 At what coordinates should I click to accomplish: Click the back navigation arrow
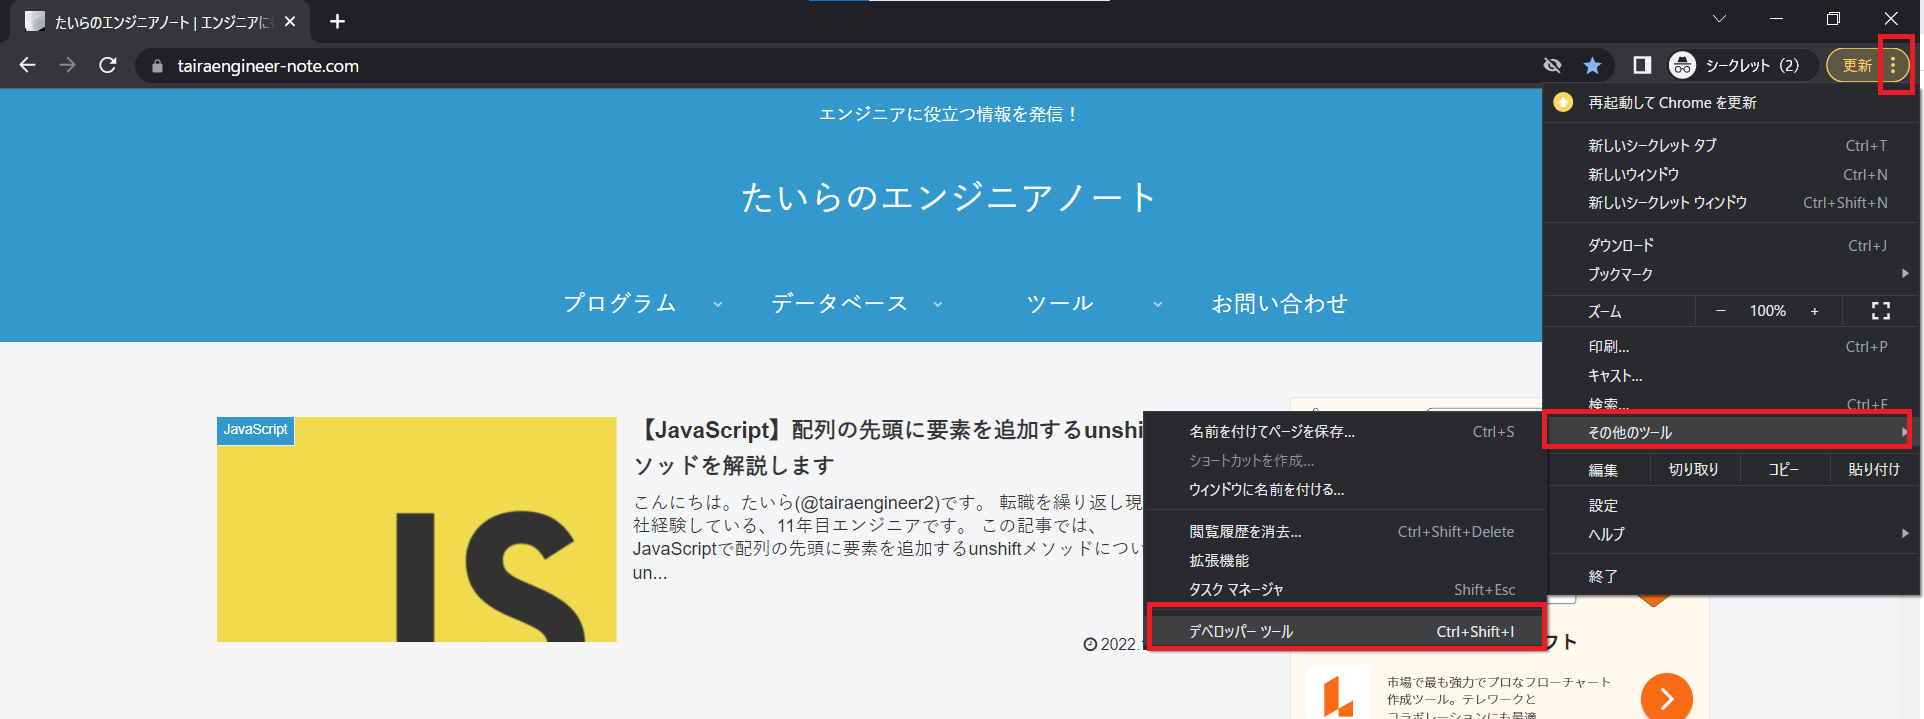tap(28, 66)
